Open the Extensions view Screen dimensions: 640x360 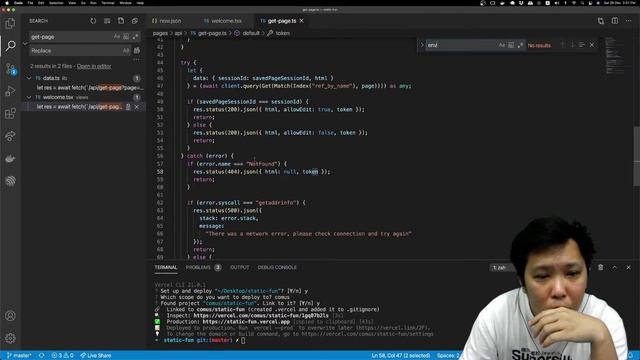point(10,113)
